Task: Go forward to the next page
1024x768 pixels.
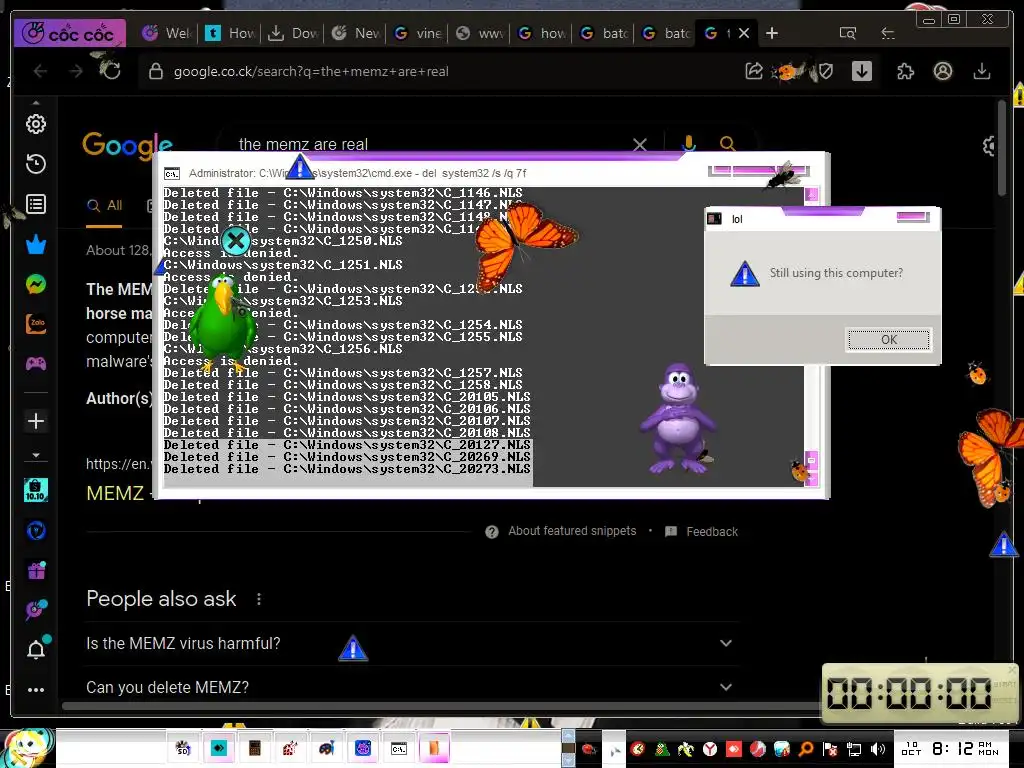Action: tap(76, 71)
